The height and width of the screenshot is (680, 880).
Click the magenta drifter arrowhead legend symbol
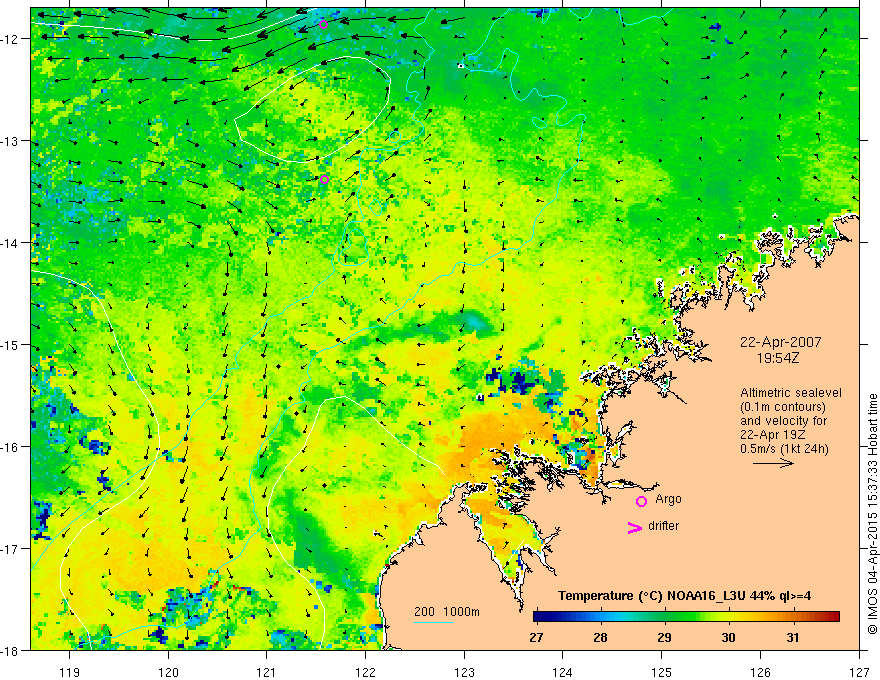coord(635,528)
